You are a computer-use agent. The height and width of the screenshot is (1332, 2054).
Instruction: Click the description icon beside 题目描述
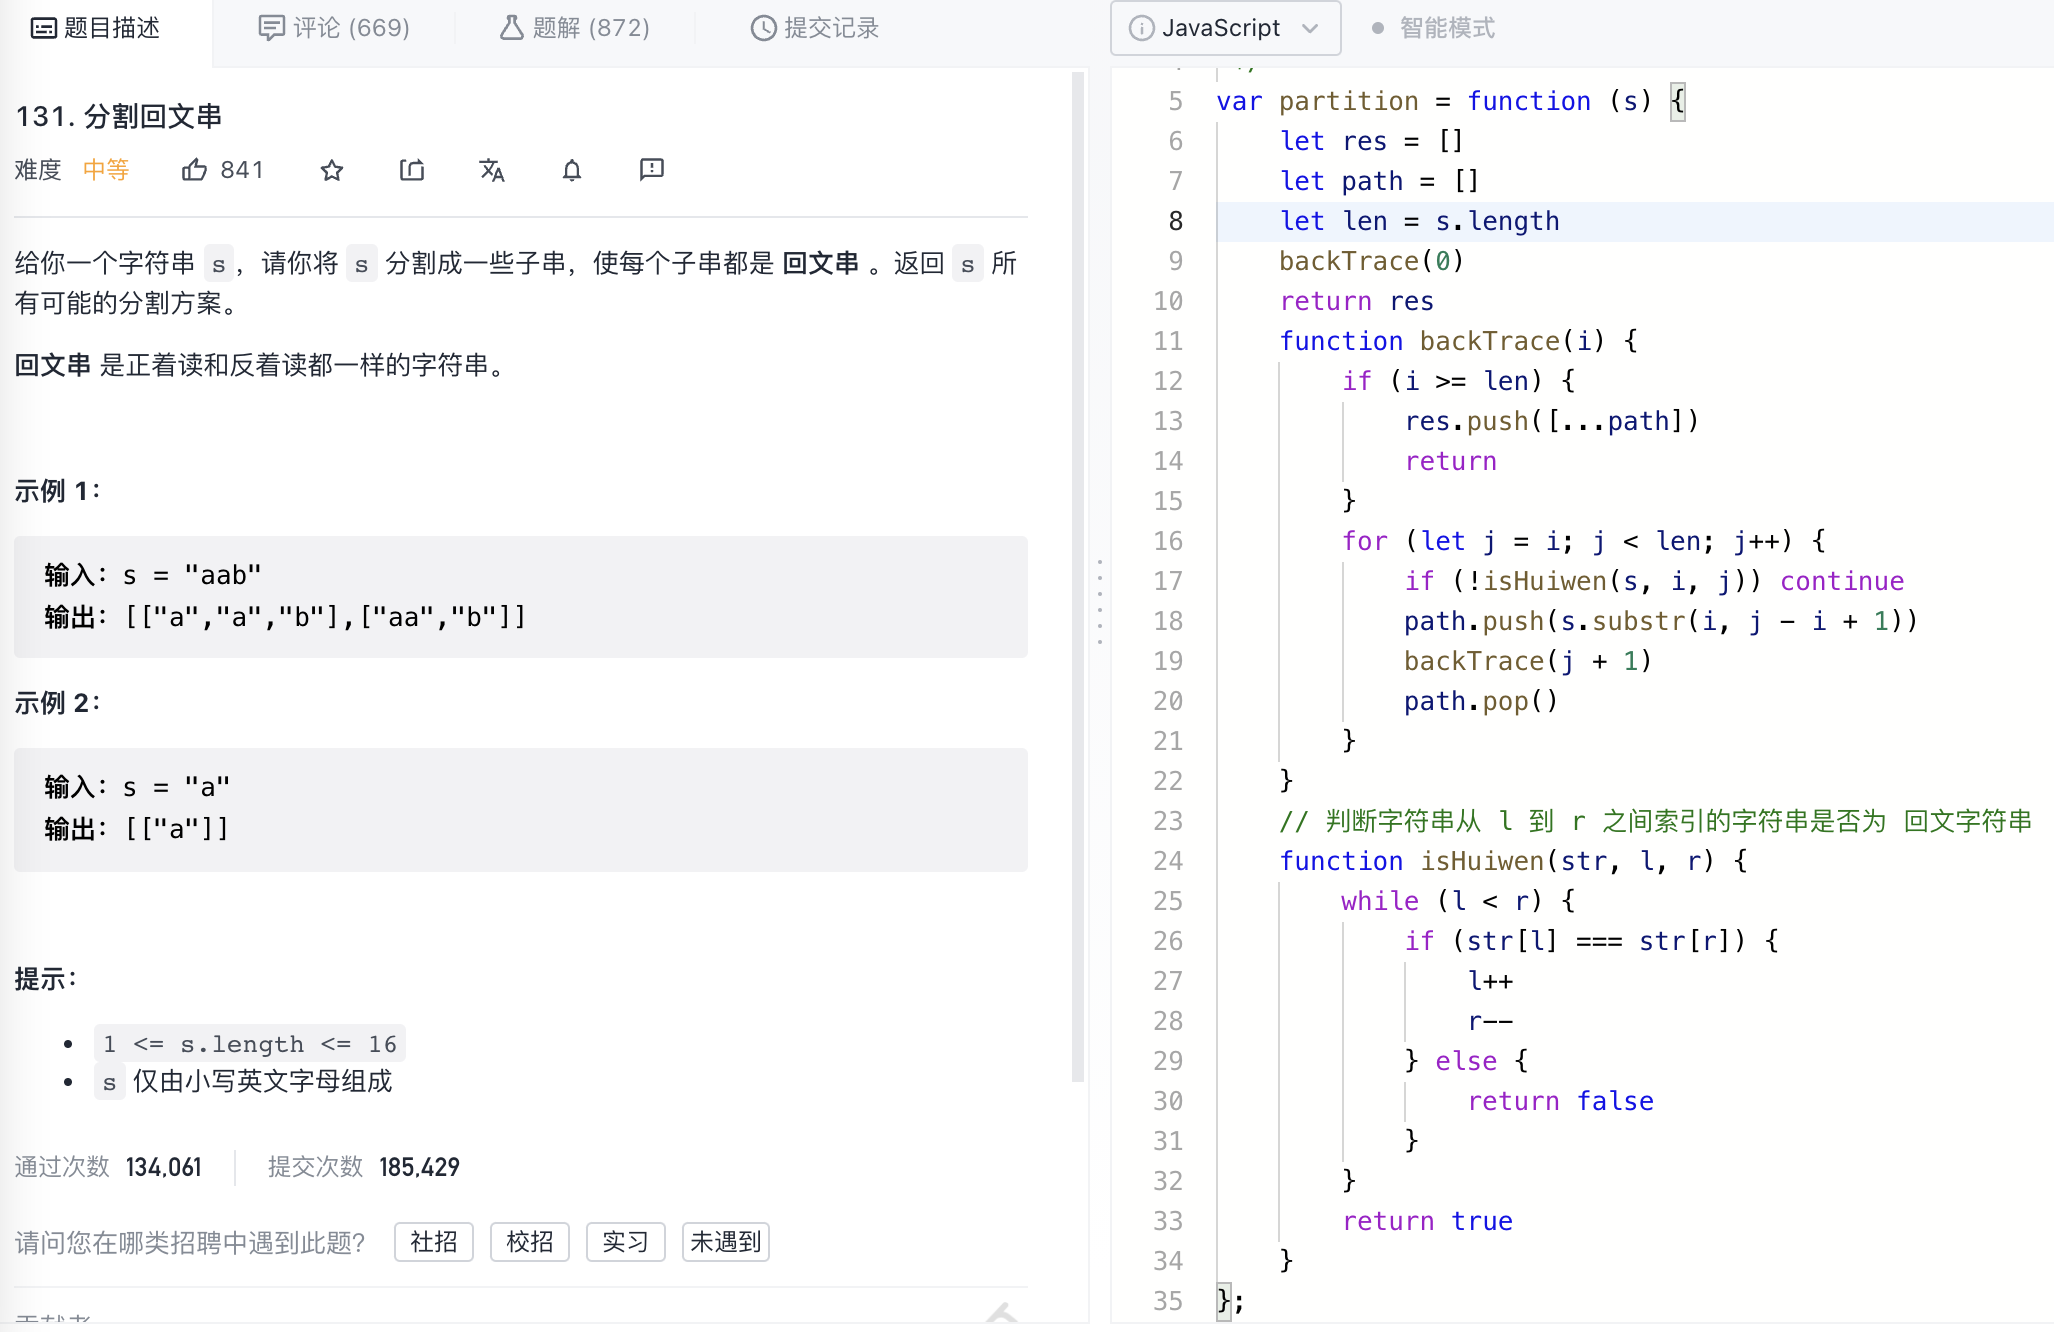[42, 28]
